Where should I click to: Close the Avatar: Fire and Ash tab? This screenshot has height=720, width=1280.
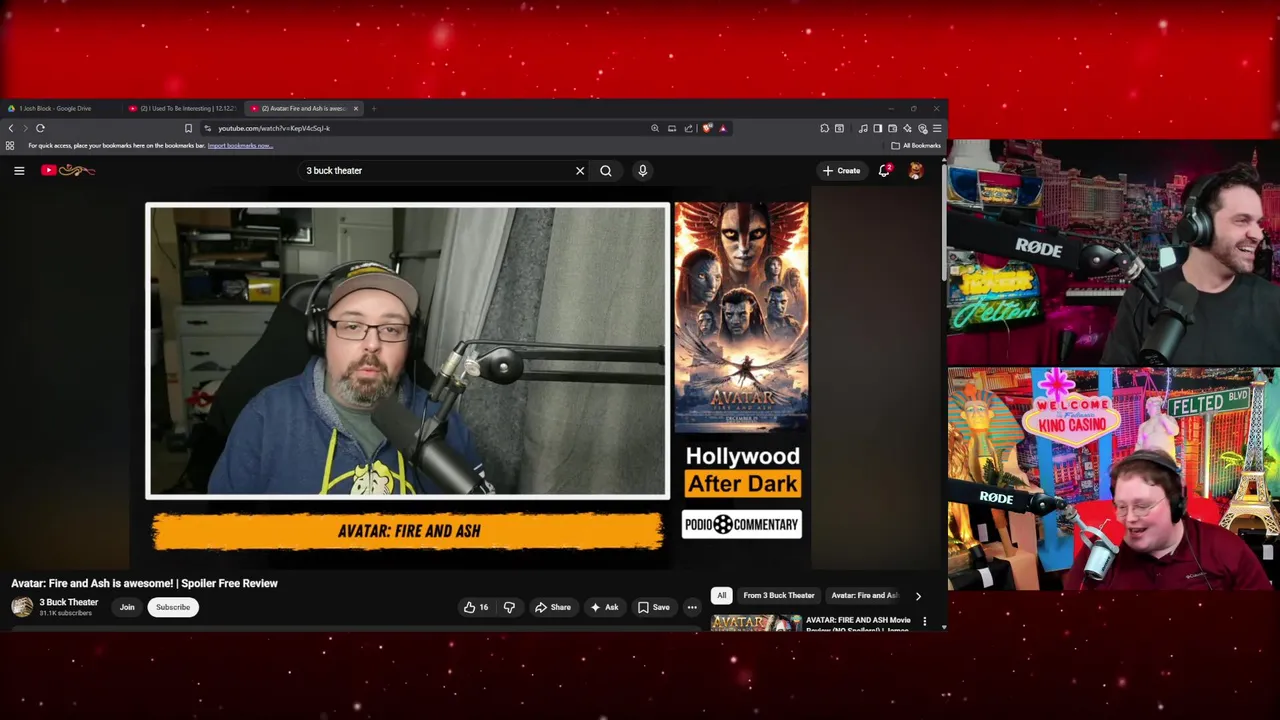tap(355, 108)
